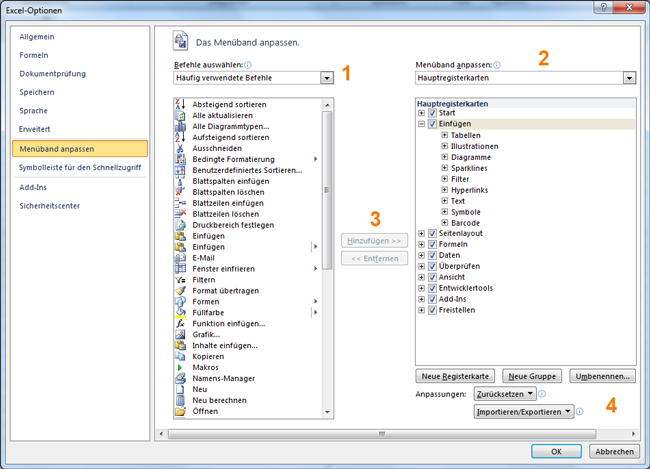This screenshot has height=469, width=650.
Task: Click the Ausschneiden scissors icon
Action: coord(180,148)
